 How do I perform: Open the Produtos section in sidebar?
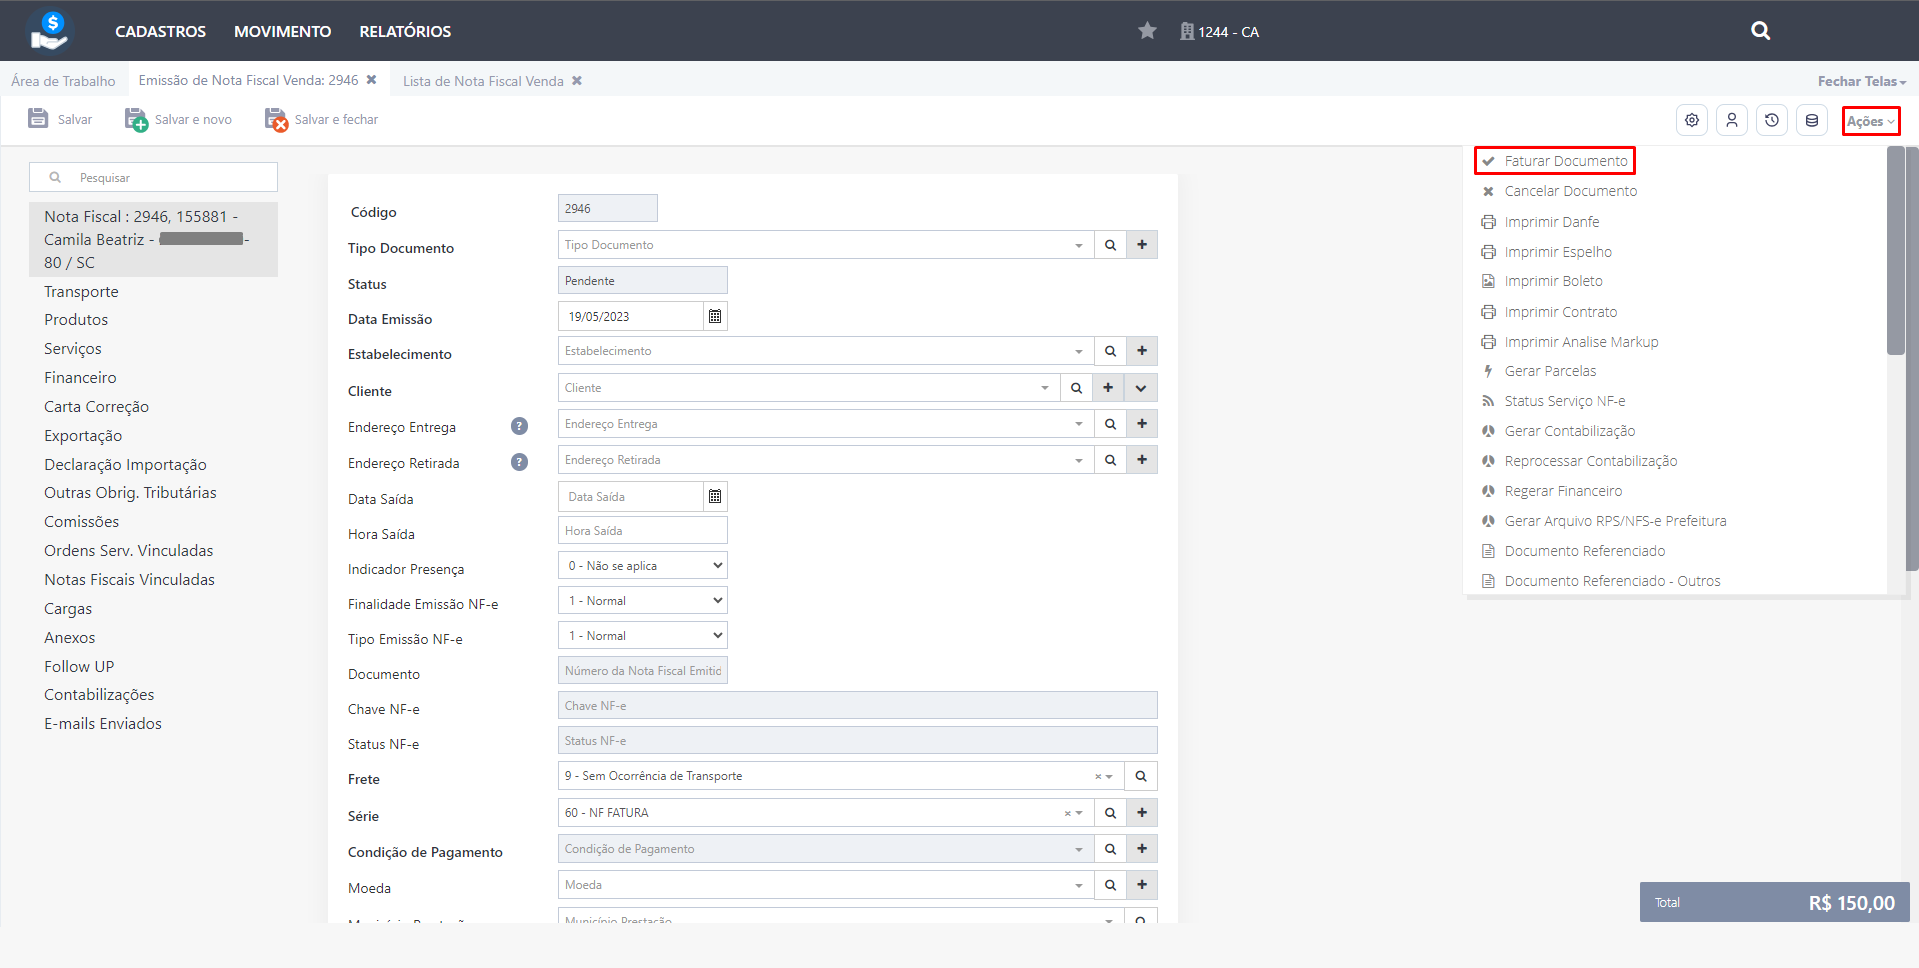(x=76, y=319)
